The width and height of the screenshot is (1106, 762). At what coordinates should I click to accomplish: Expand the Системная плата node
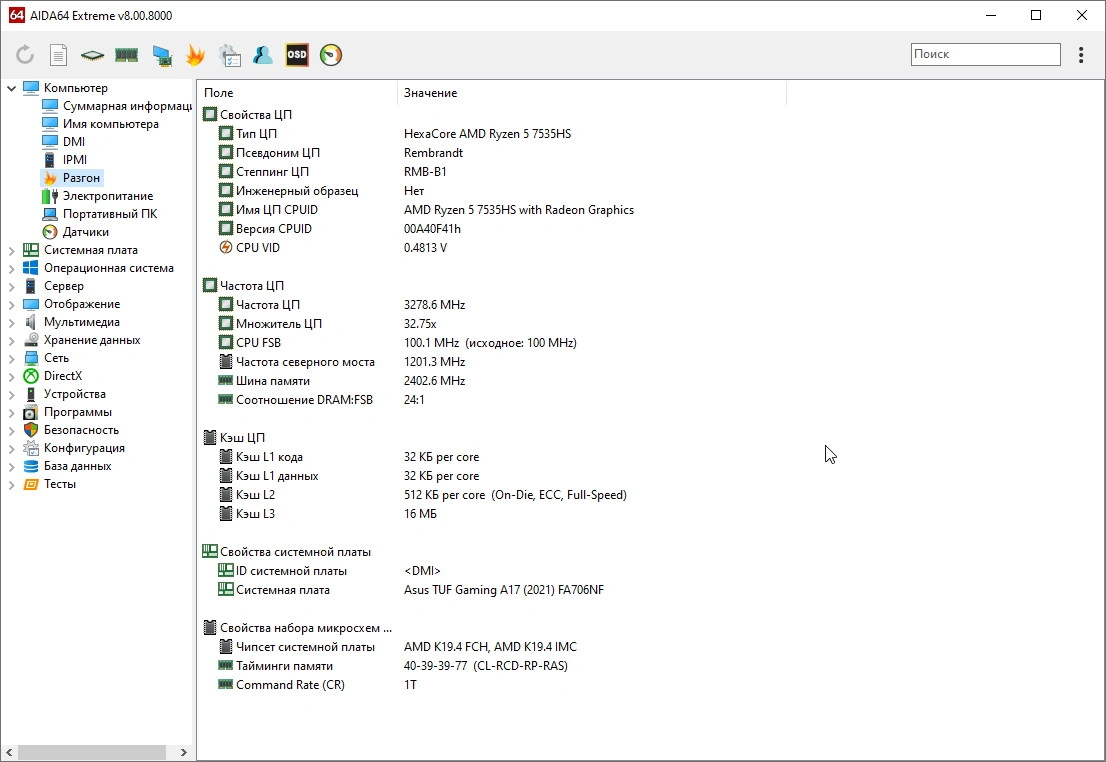[11, 250]
